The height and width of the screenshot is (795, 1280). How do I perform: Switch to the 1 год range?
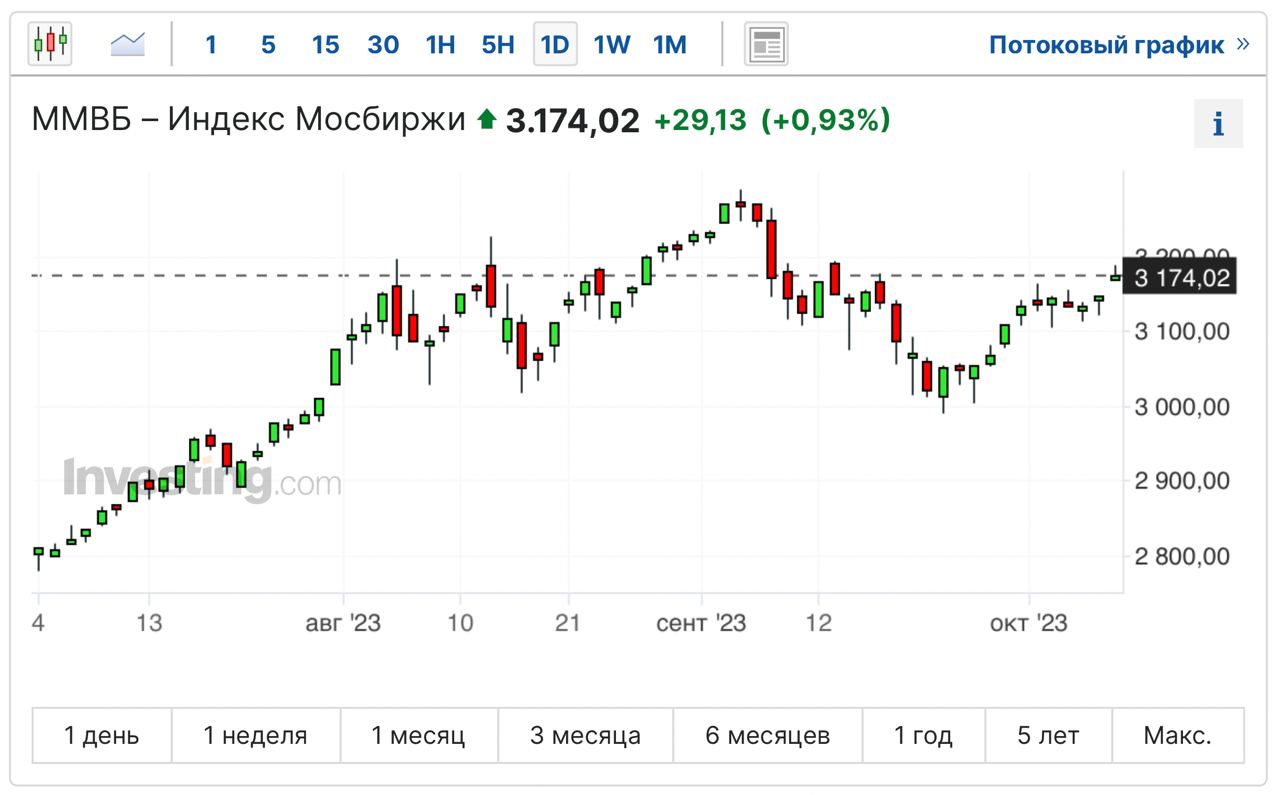924,736
